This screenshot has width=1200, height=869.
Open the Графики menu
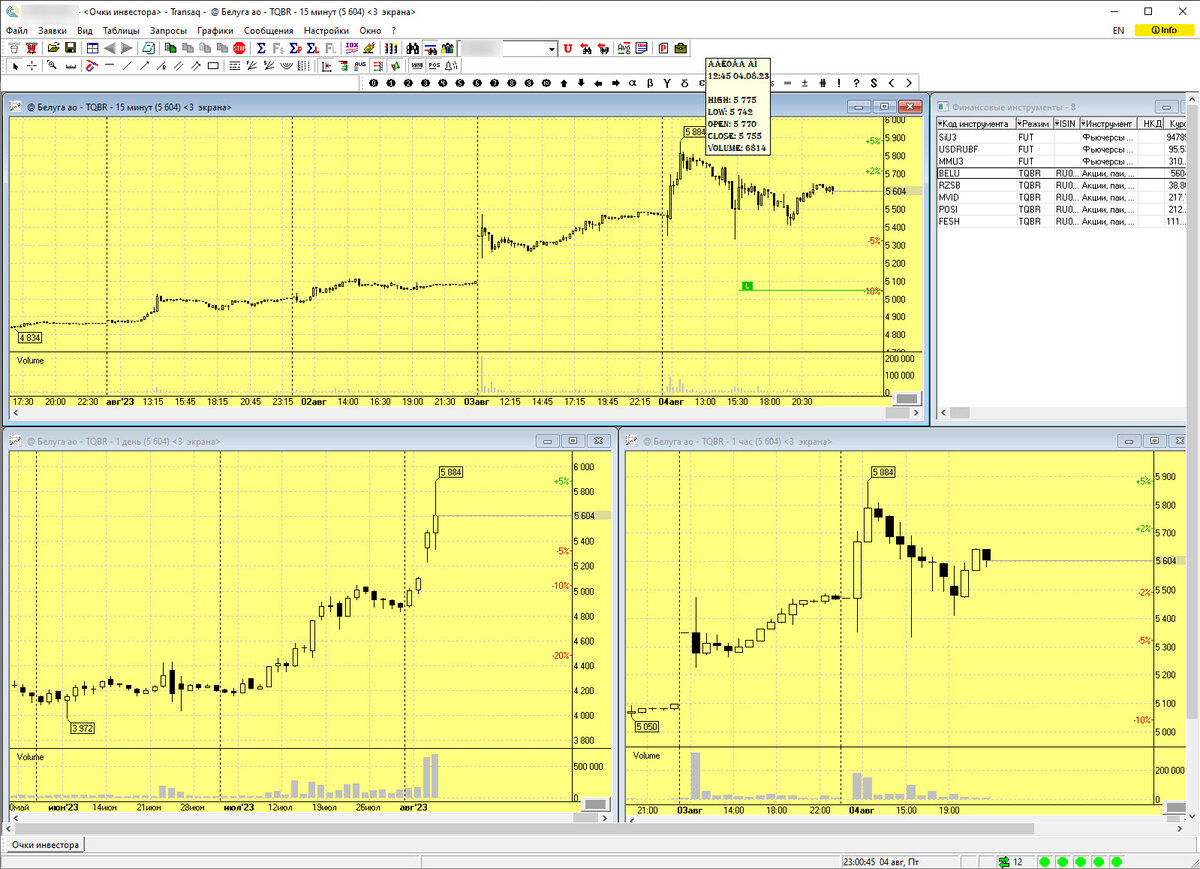click(215, 30)
